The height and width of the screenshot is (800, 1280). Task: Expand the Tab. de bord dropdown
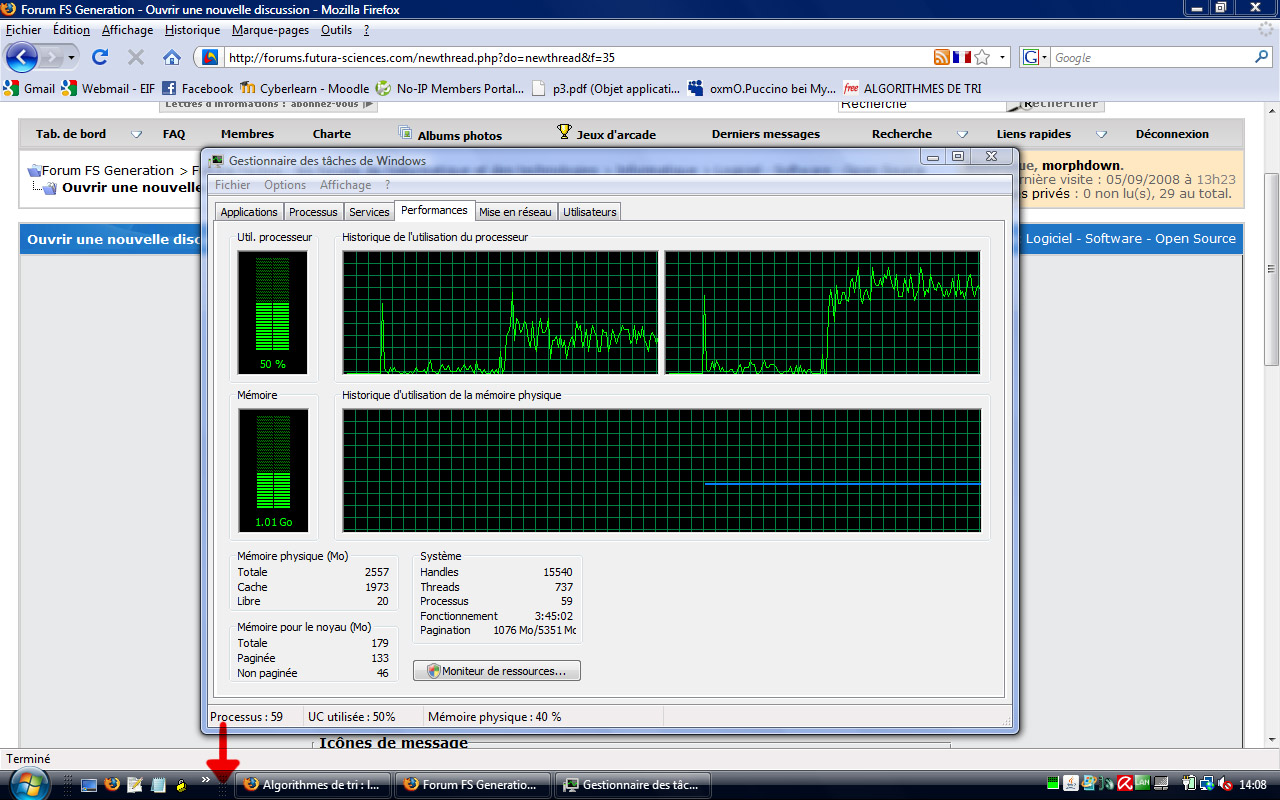pyautogui.click(x=137, y=134)
